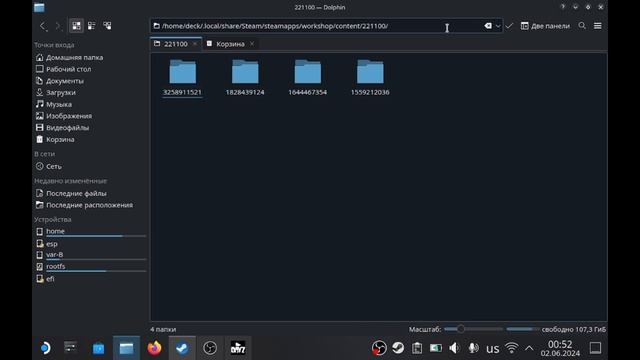Image resolution: width=640 pixels, height=360 pixels.
Task: Click the Dolphin file manager taskbar entry
Action: pos(127,348)
